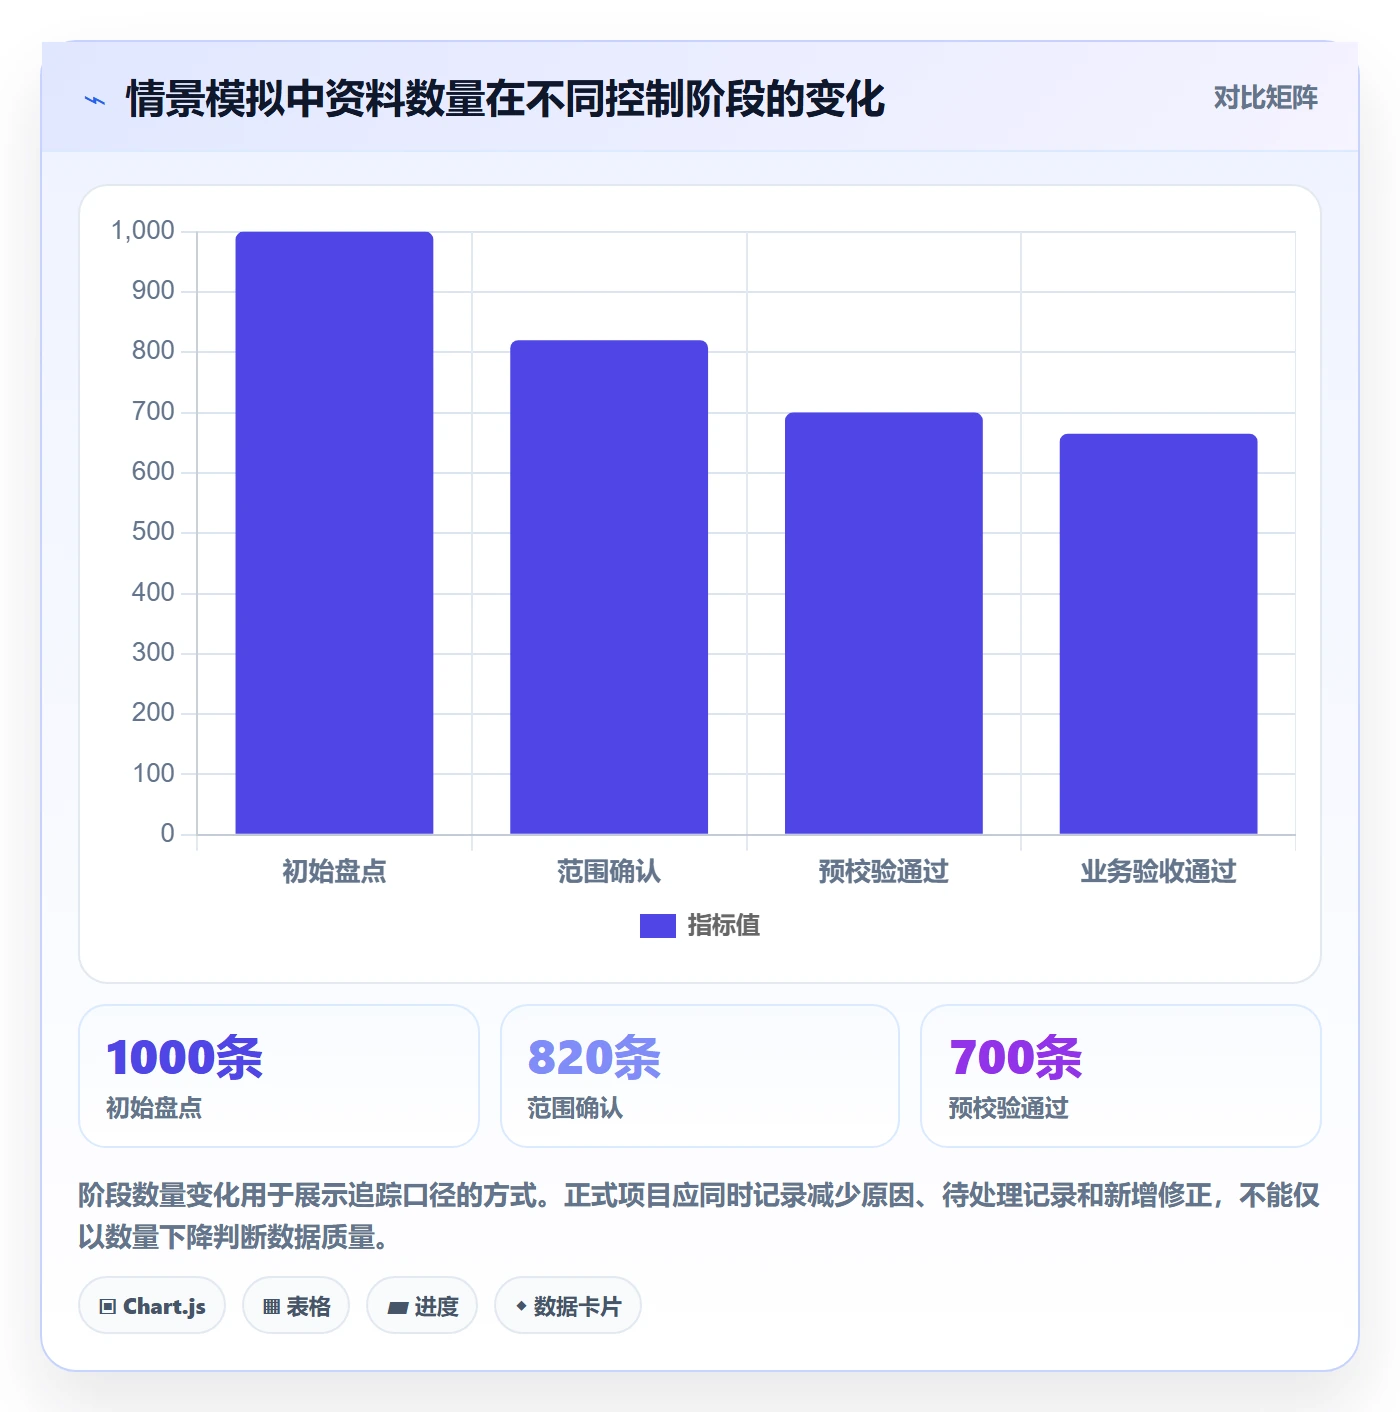Click the 1,000 y-axis tick label

click(143, 231)
